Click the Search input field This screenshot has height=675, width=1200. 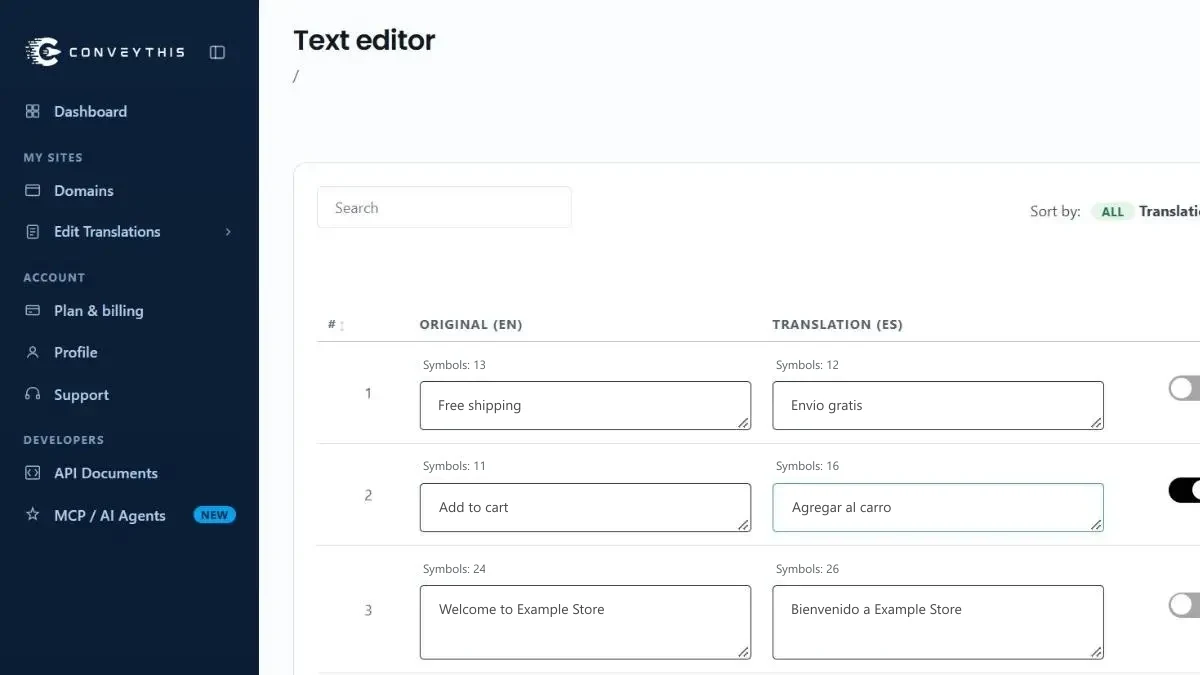444,207
